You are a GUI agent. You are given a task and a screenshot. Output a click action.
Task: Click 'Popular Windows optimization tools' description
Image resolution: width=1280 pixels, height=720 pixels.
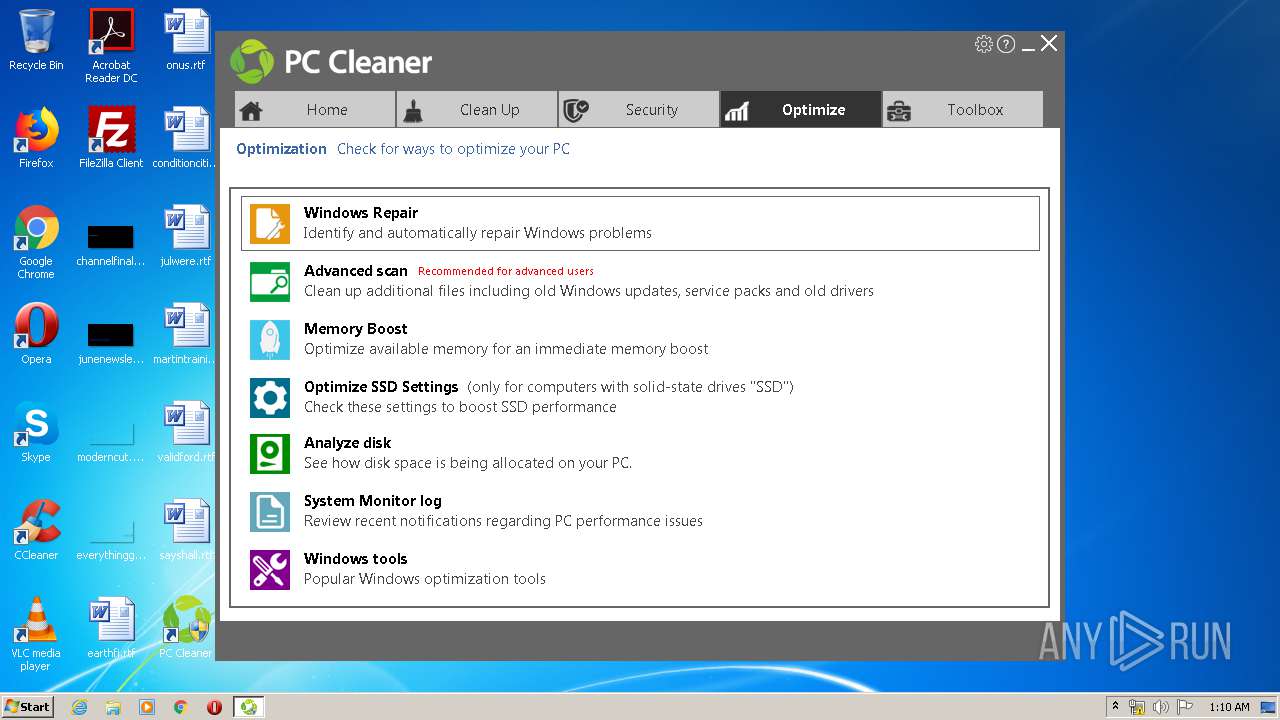(x=425, y=579)
